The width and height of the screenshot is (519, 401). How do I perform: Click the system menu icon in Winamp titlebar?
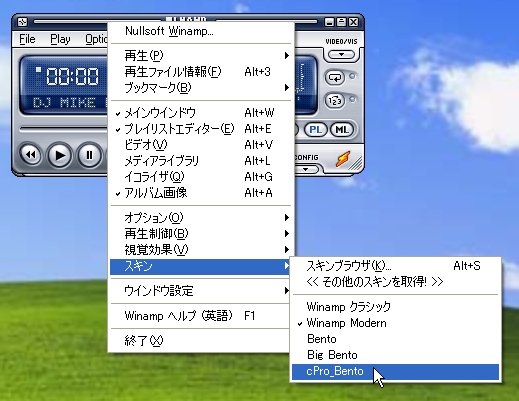click(22, 22)
